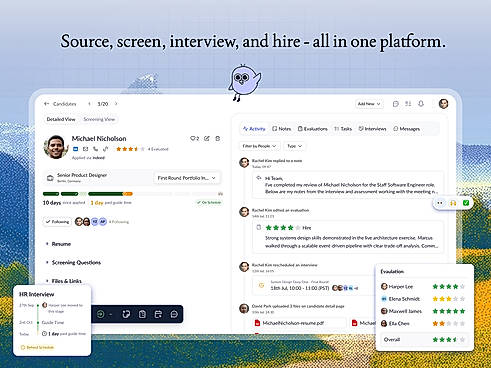
Task: Open the First Round Portfolio stage dropdown
Action: [187, 178]
